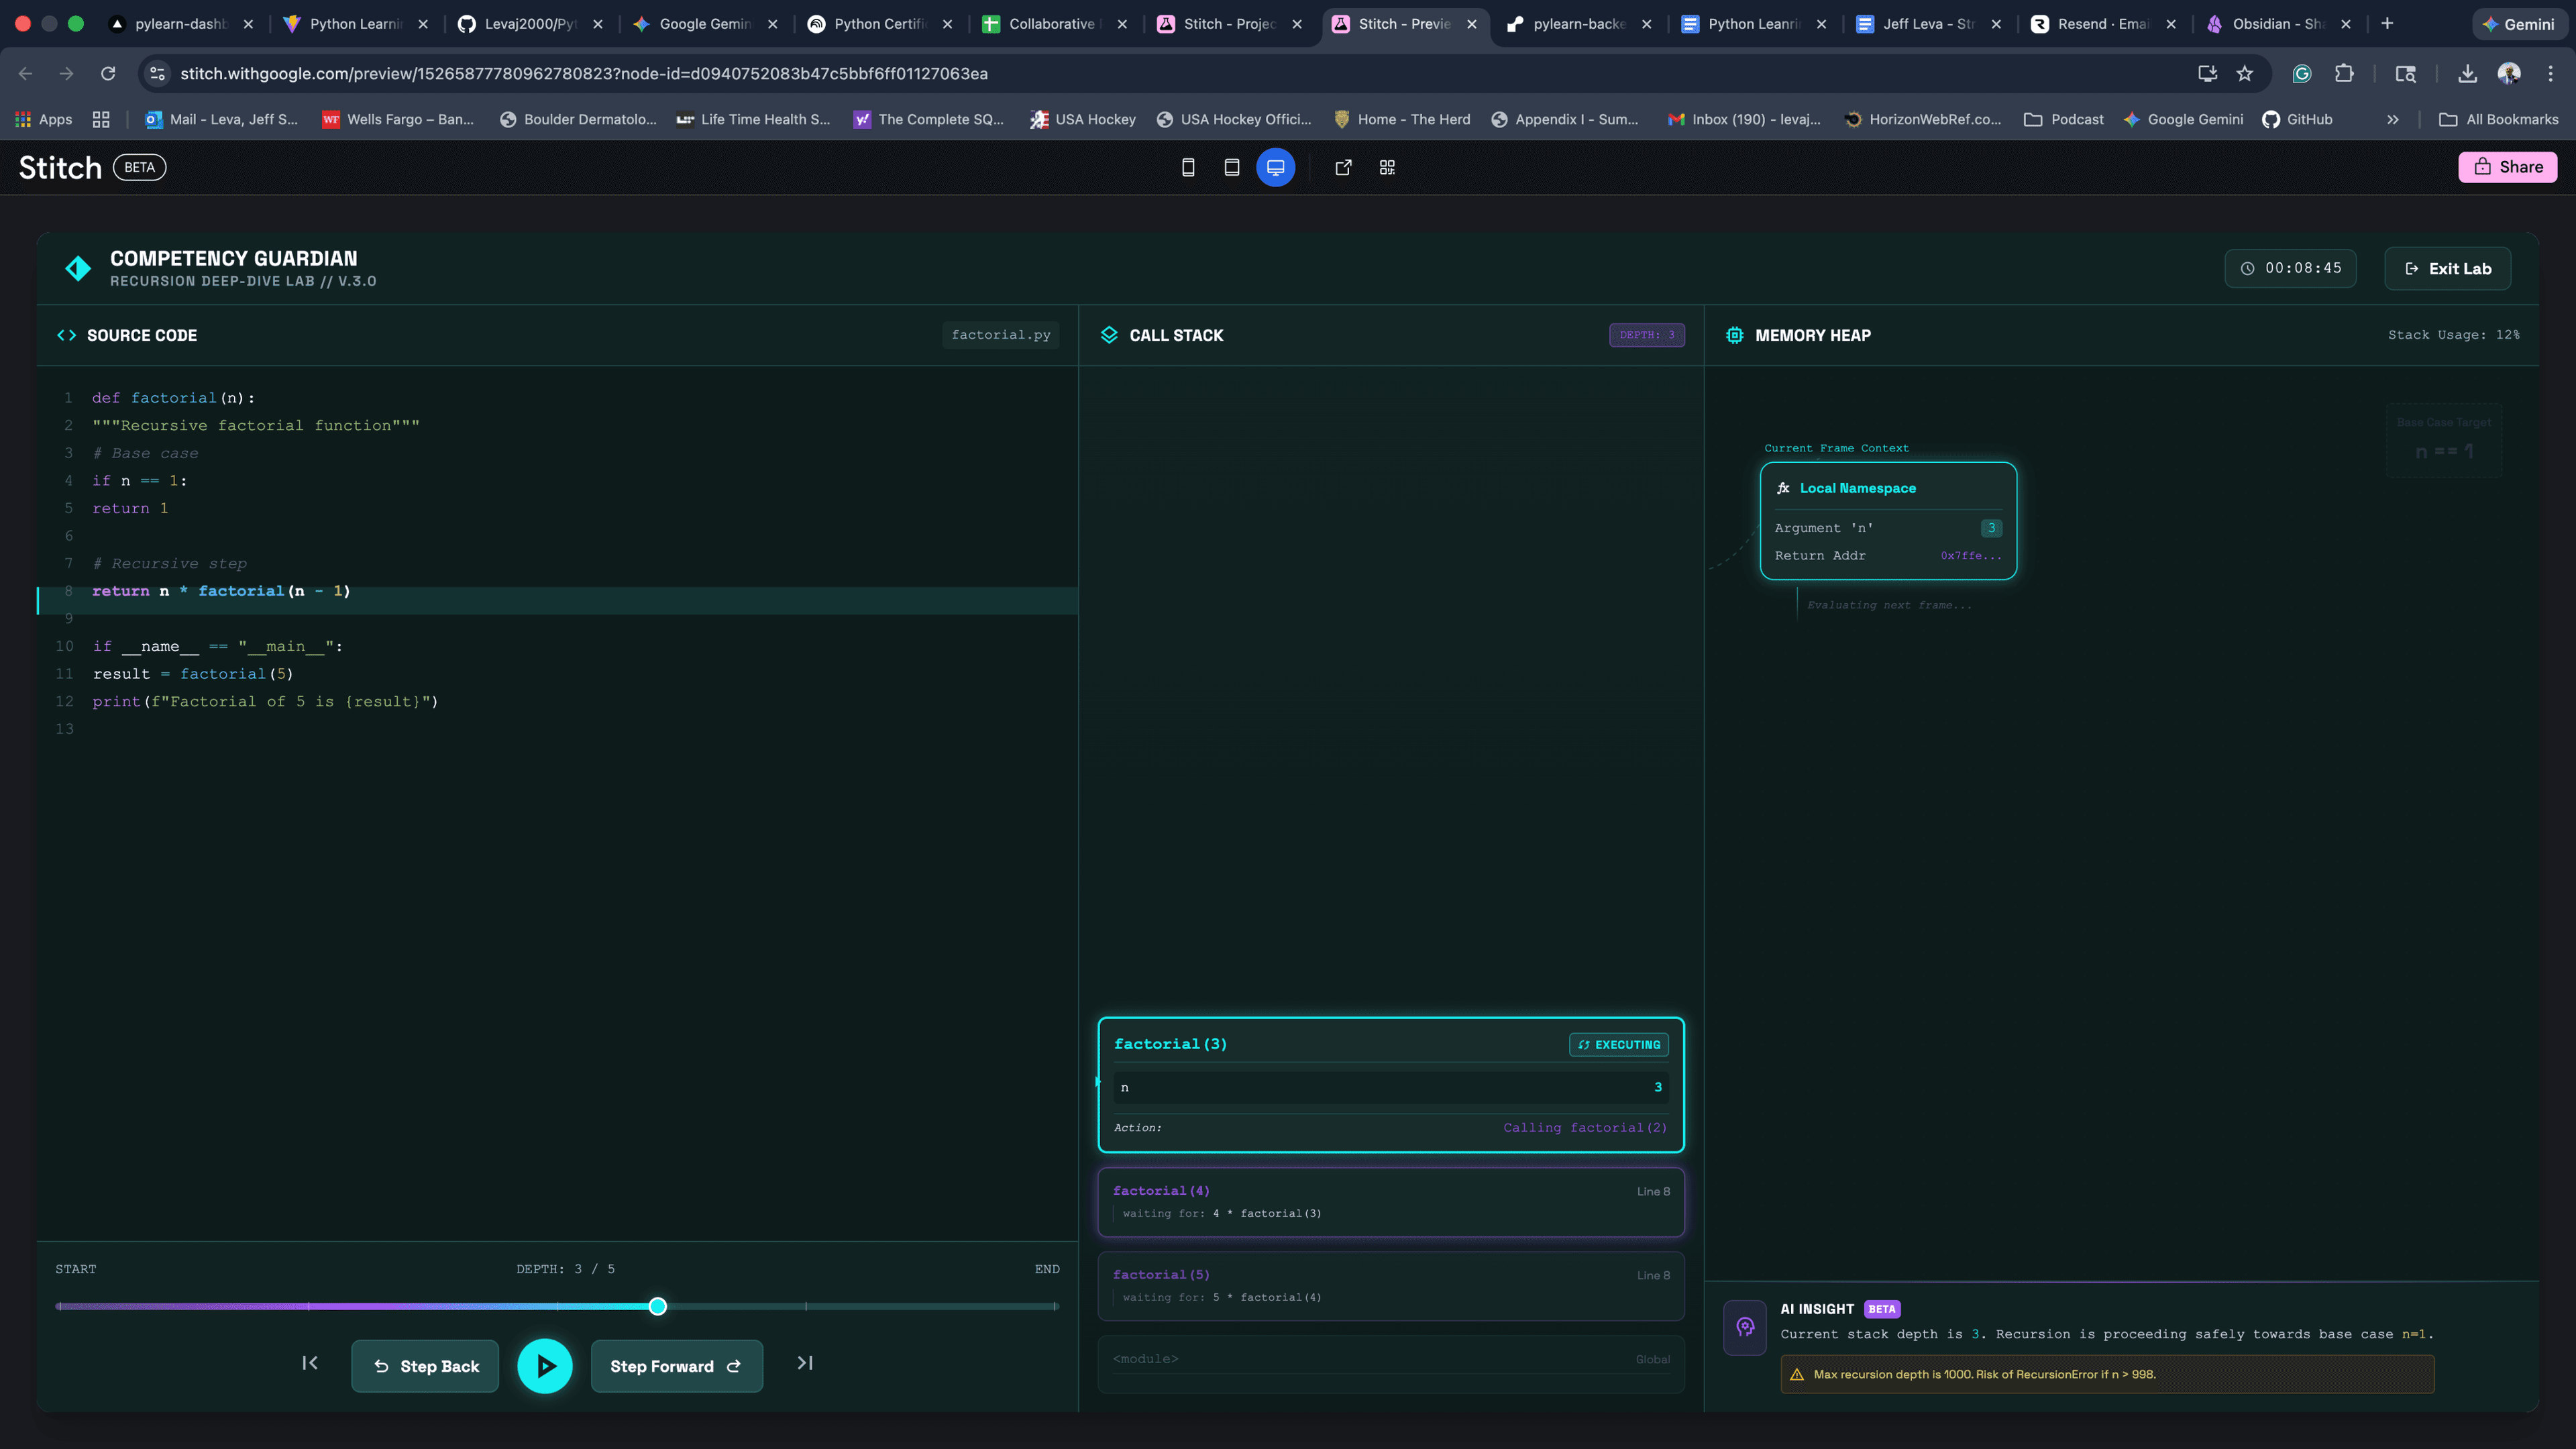Select the desktop preview icon
2576x1449 pixels.
tap(1275, 167)
